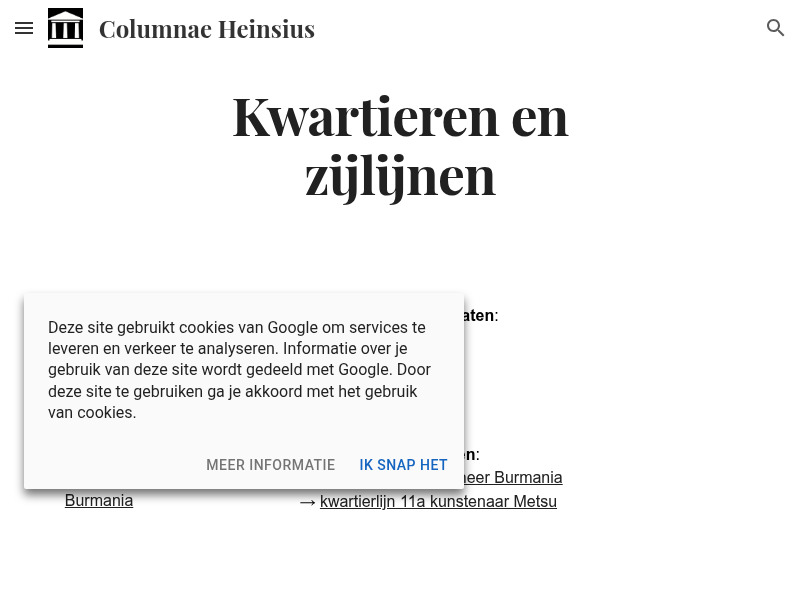Click the cookie consent dialog text
This screenshot has width=800, height=600.
[x=240, y=369]
